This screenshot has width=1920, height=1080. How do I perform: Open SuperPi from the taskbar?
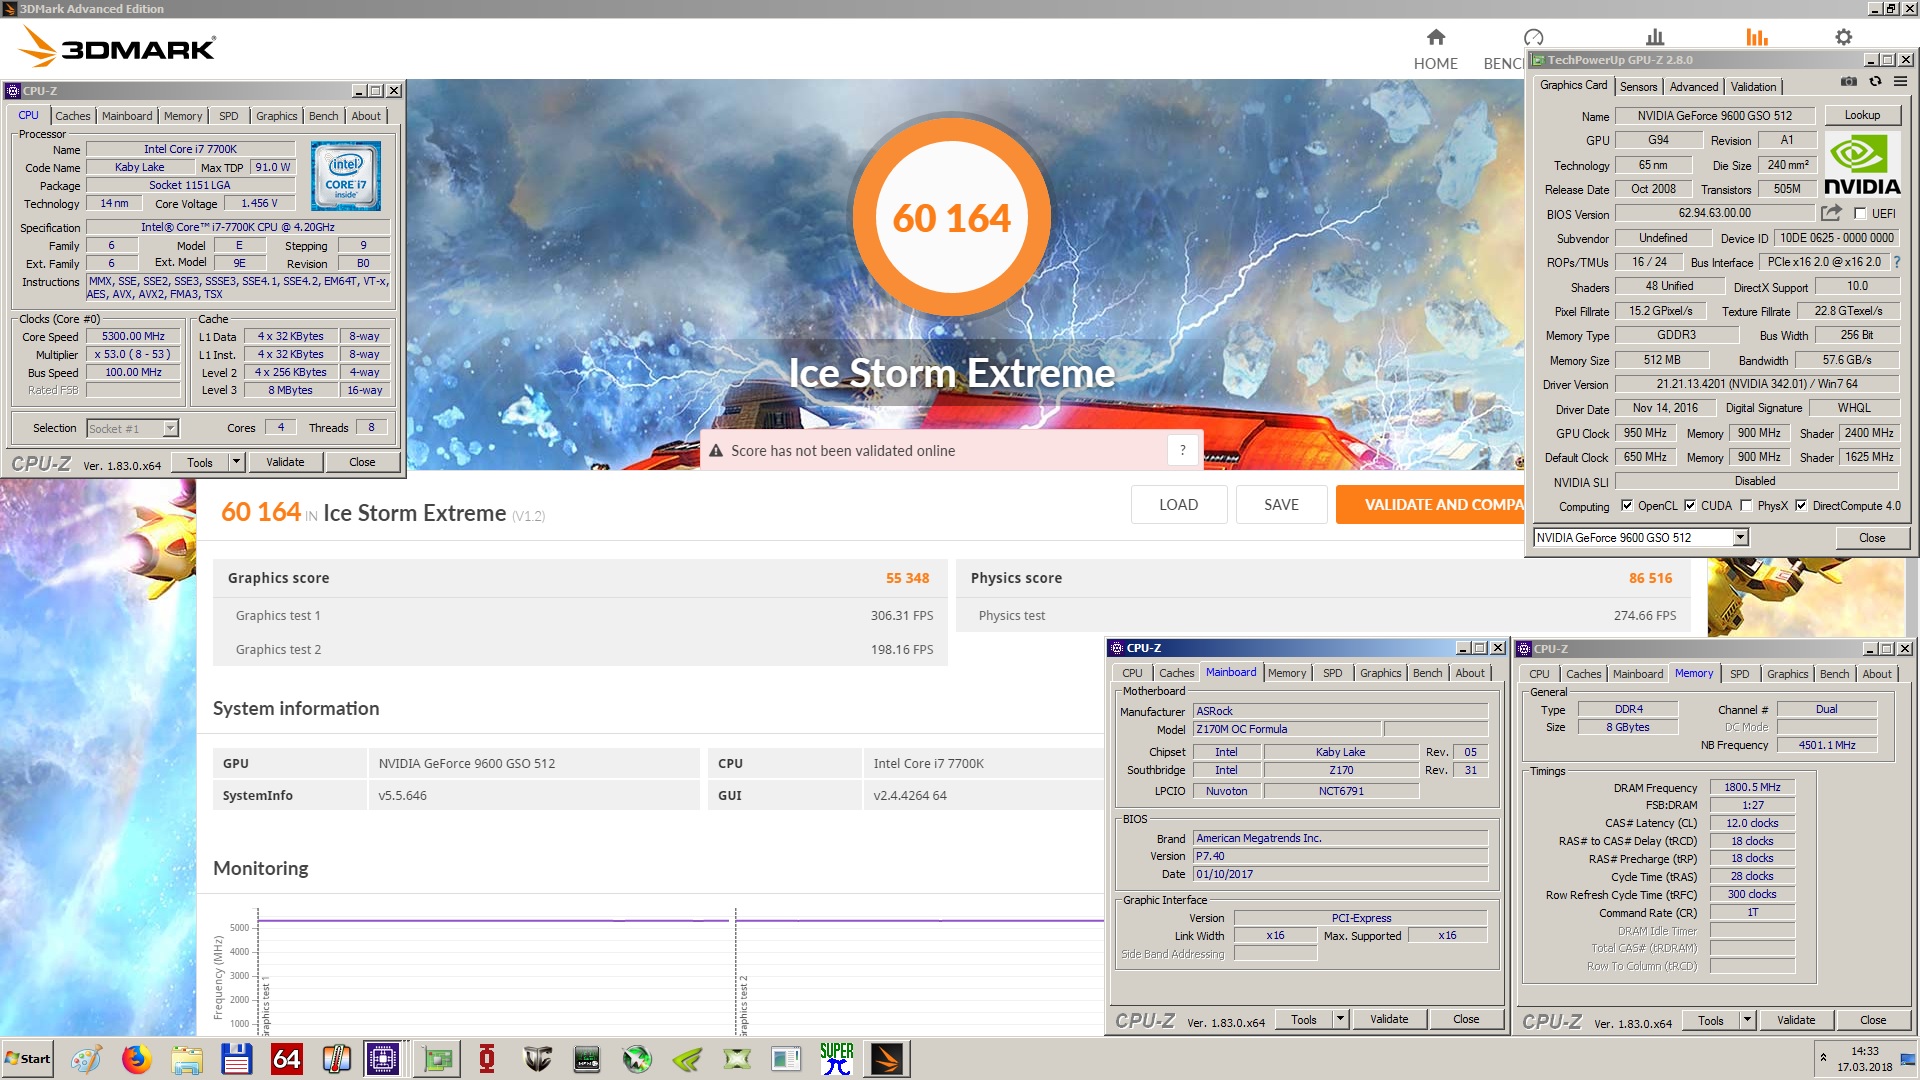click(x=836, y=1058)
